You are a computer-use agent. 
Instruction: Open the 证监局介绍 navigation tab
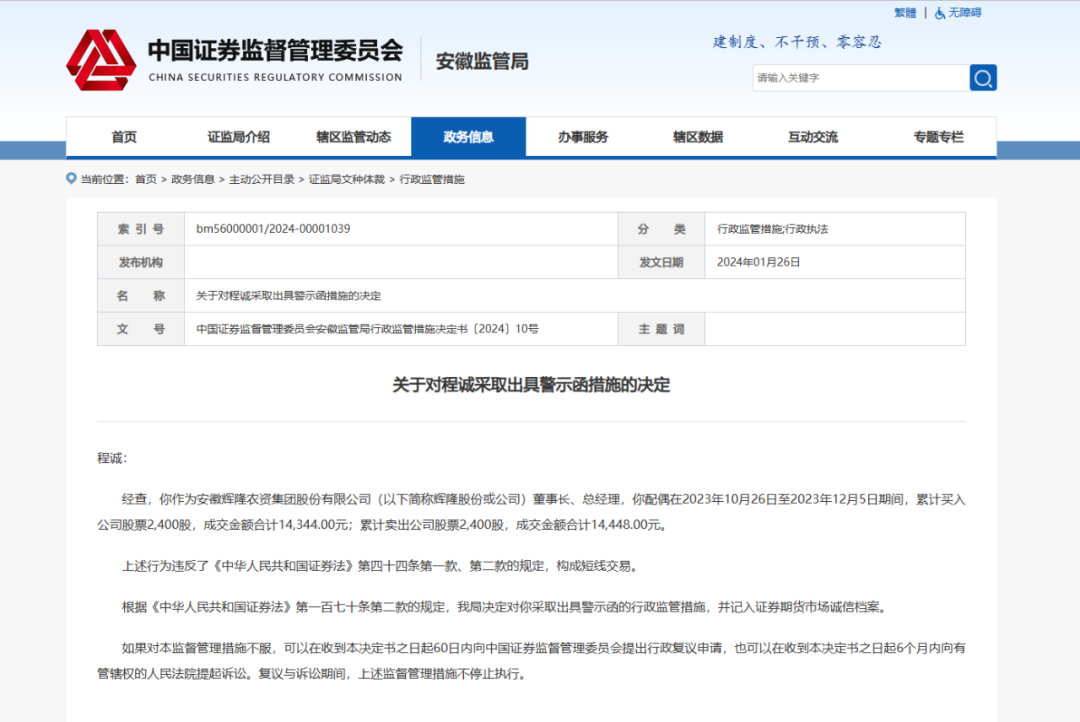239,137
